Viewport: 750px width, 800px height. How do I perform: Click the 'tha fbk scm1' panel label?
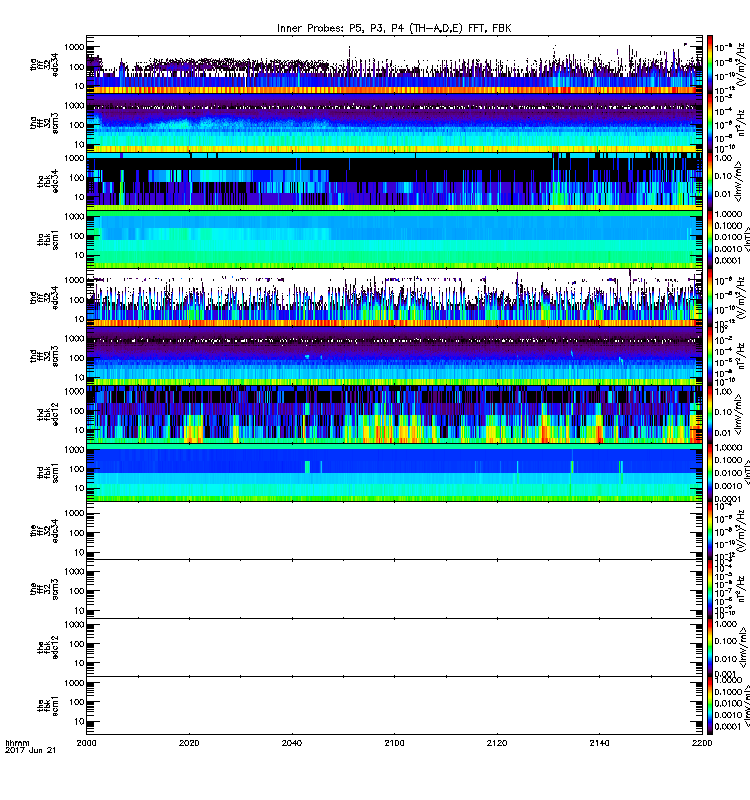(x=48, y=240)
